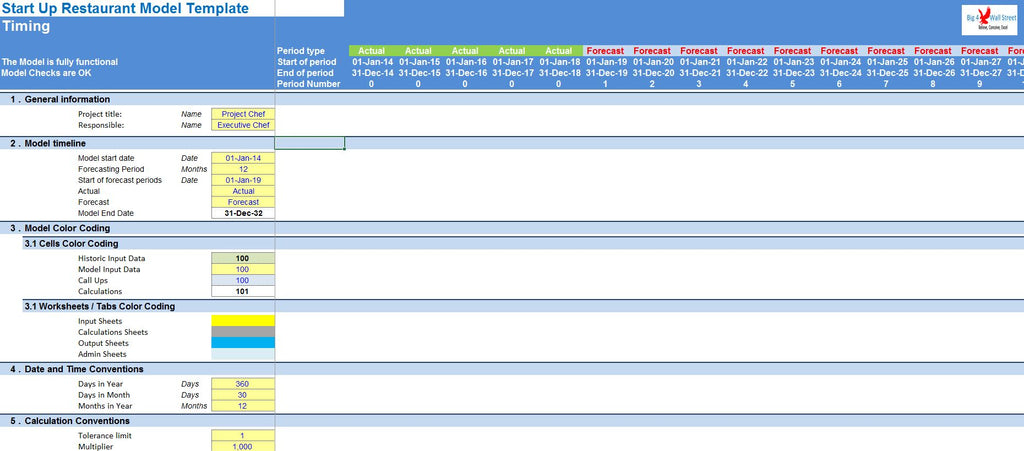The image size is (1024, 451).
Task: Select the Responsible cell 'Executive Chef'
Action: point(243,125)
